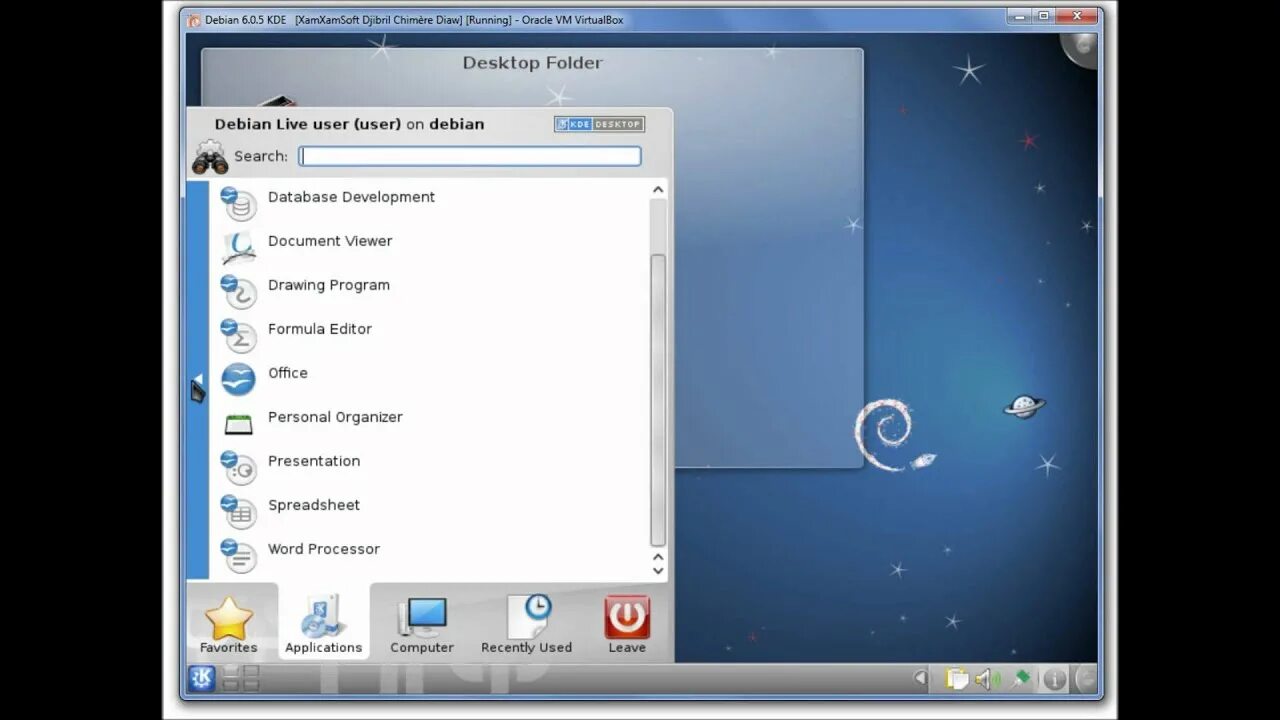Switch to the Favorites tab
Viewport: 1280px width, 720px height.
pyautogui.click(x=229, y=624)
